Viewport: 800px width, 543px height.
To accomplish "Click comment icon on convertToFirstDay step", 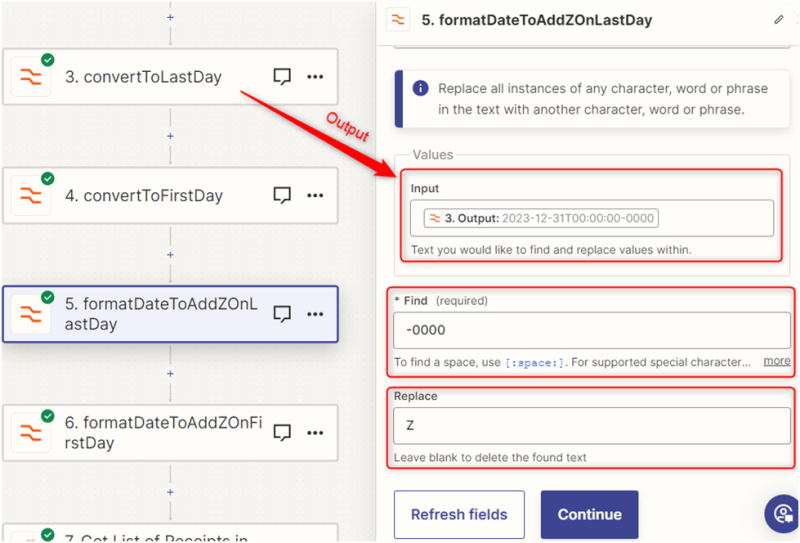I will pyautogui.click(x=282, y=195).
